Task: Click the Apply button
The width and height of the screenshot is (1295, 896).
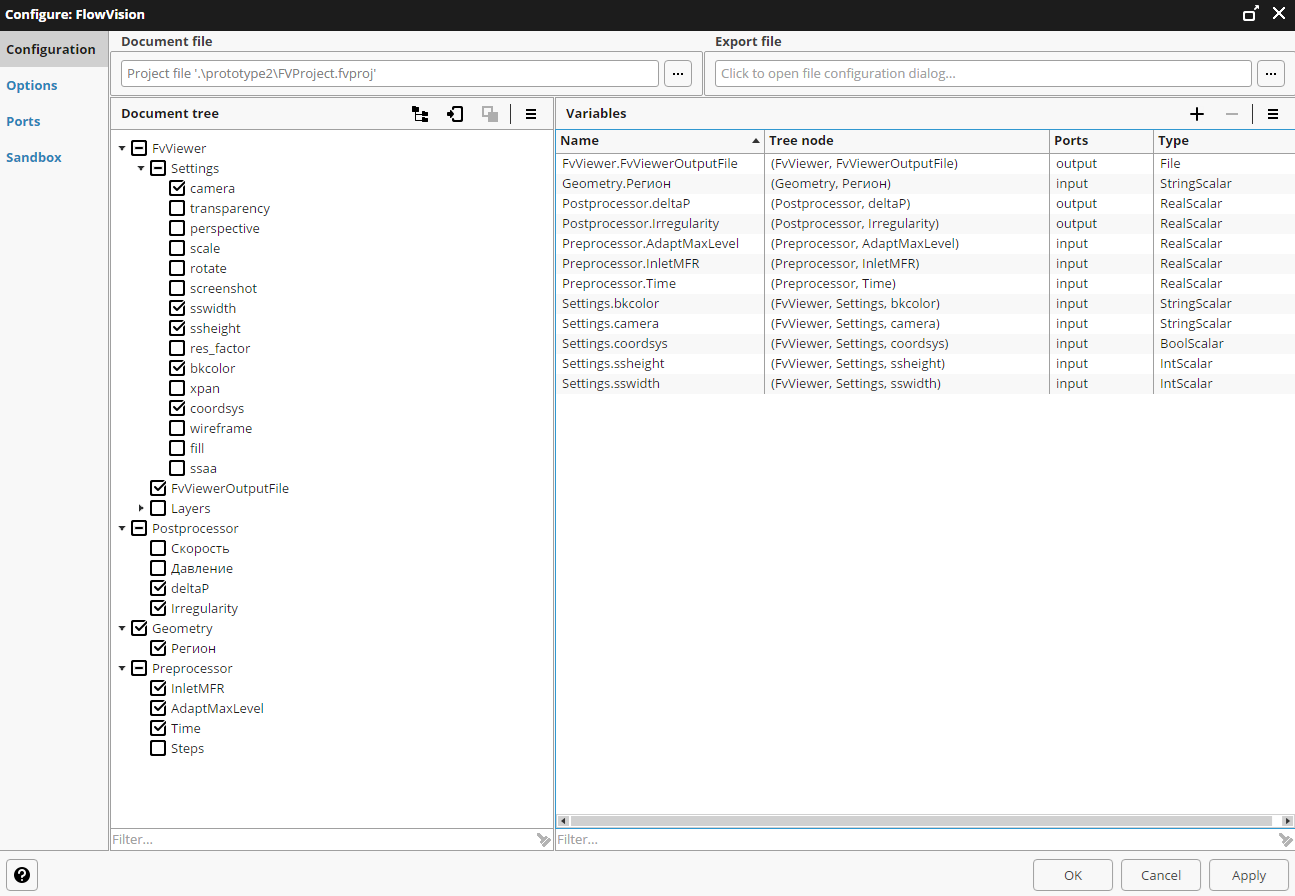Action: 1249,875
